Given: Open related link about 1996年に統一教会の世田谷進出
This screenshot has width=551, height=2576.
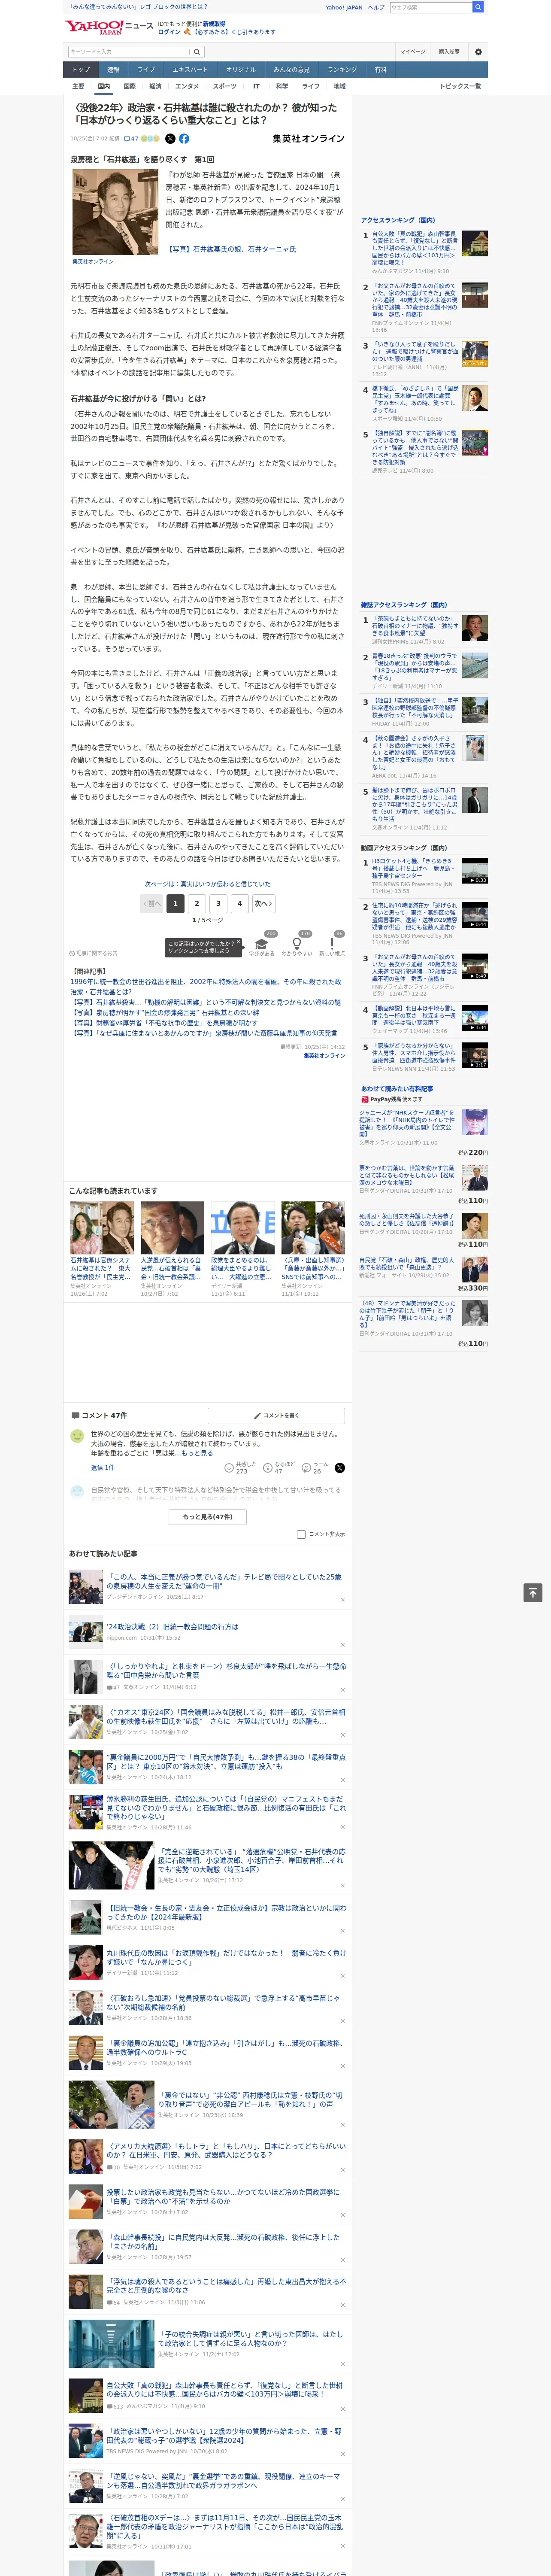Looking at the screenshot, I should pos(205,987).
